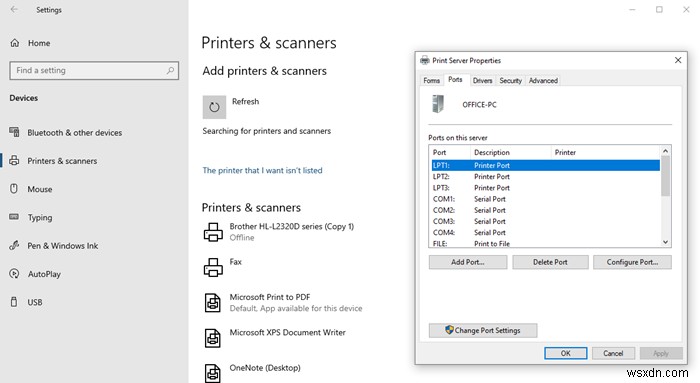Screen dimensions: 700x383
Task: Click the search magnifier in Find a setting
Action: [x=170, y=70]
